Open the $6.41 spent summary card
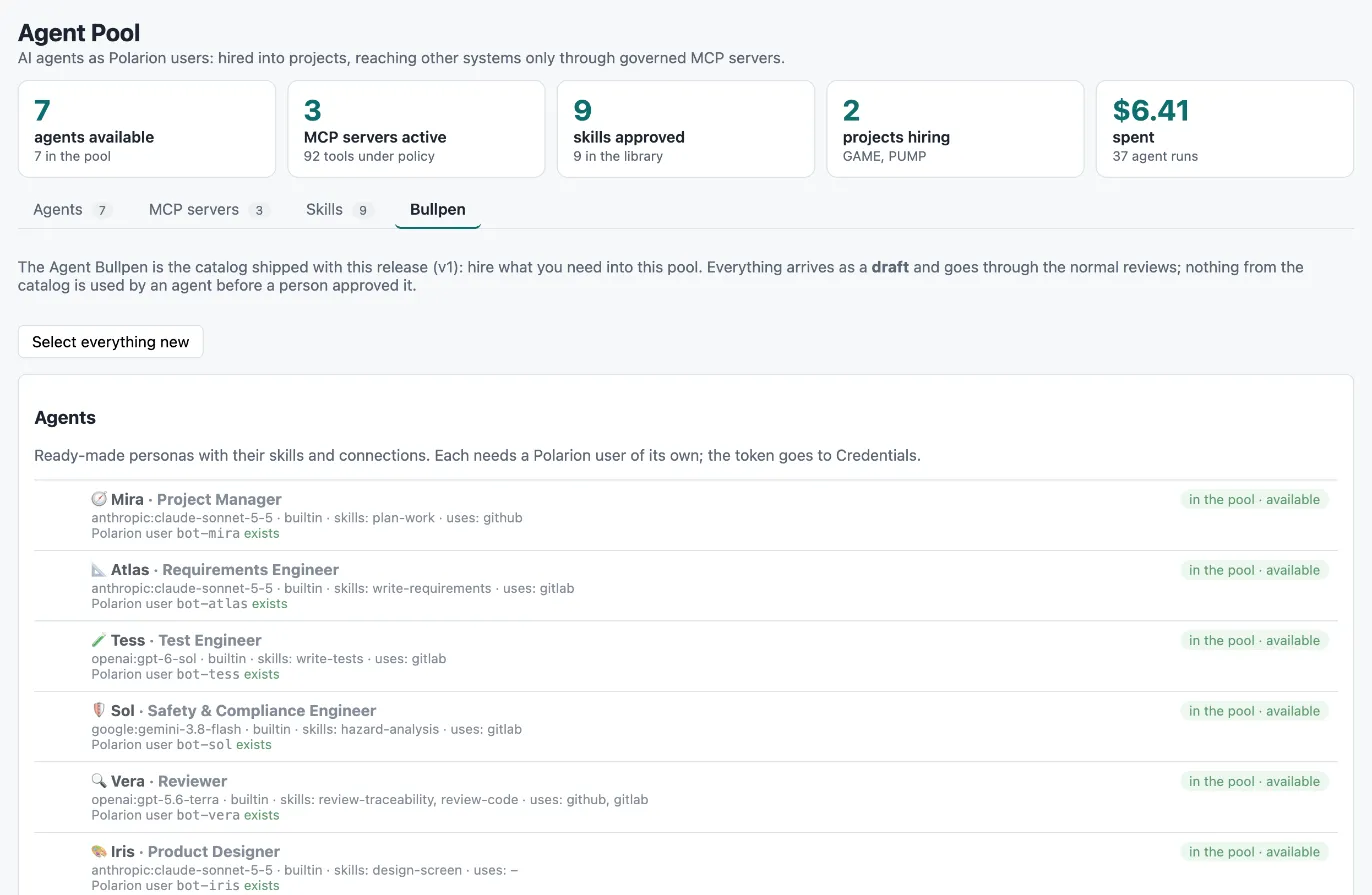This screenshot has width=1372, height=895. pos(1225,129)
